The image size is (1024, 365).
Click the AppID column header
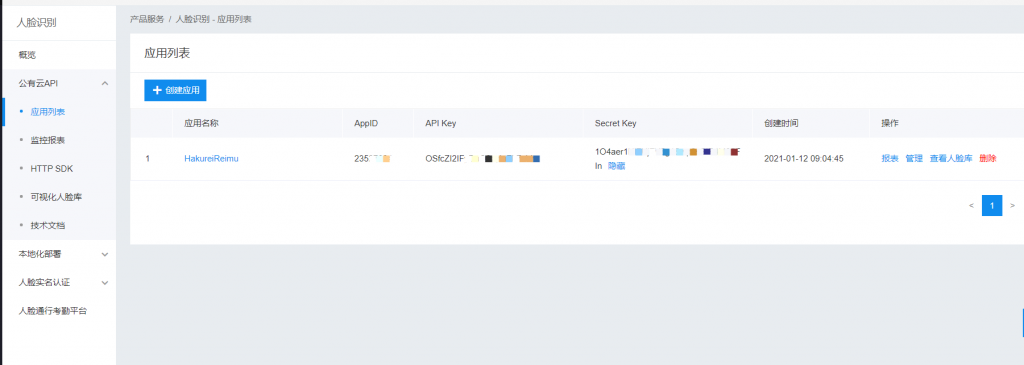pos(366,123)
